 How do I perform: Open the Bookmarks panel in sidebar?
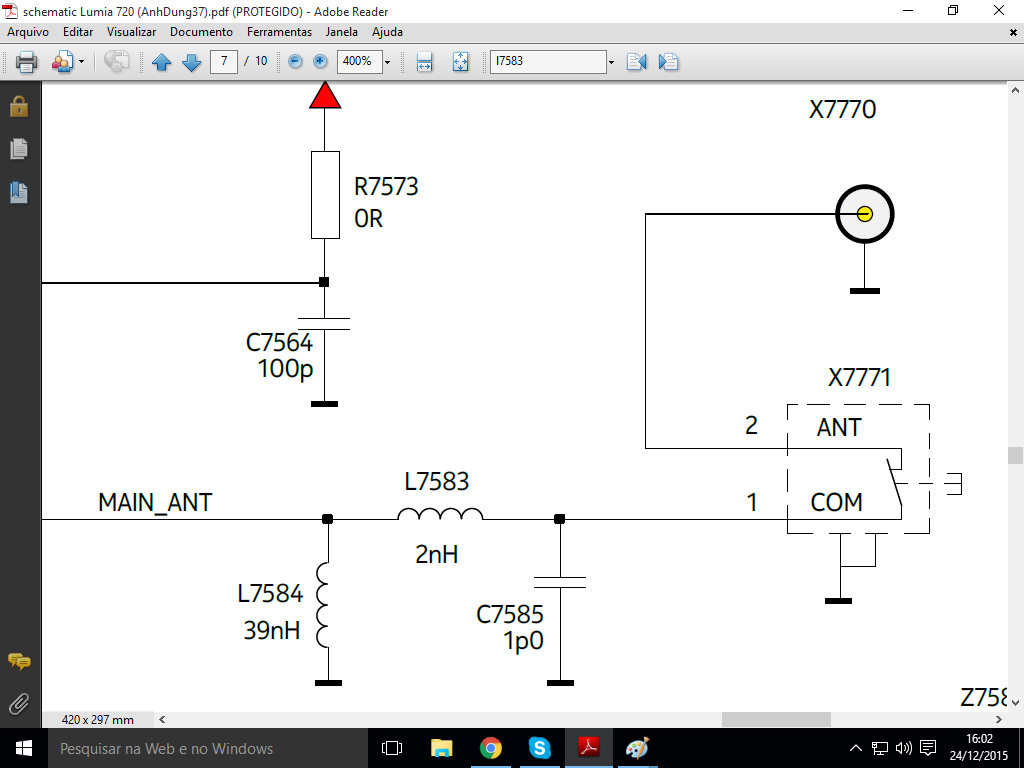click(x=19, y=192)
